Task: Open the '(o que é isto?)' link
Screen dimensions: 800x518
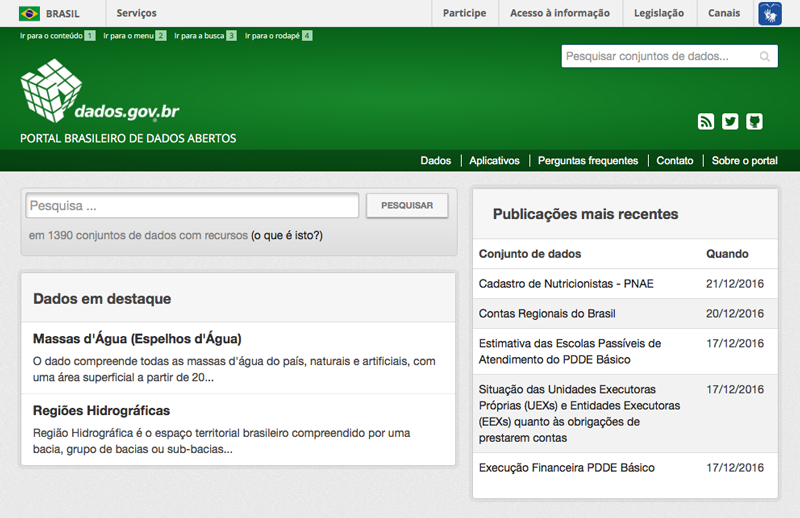Action: [x=287, y=235]
